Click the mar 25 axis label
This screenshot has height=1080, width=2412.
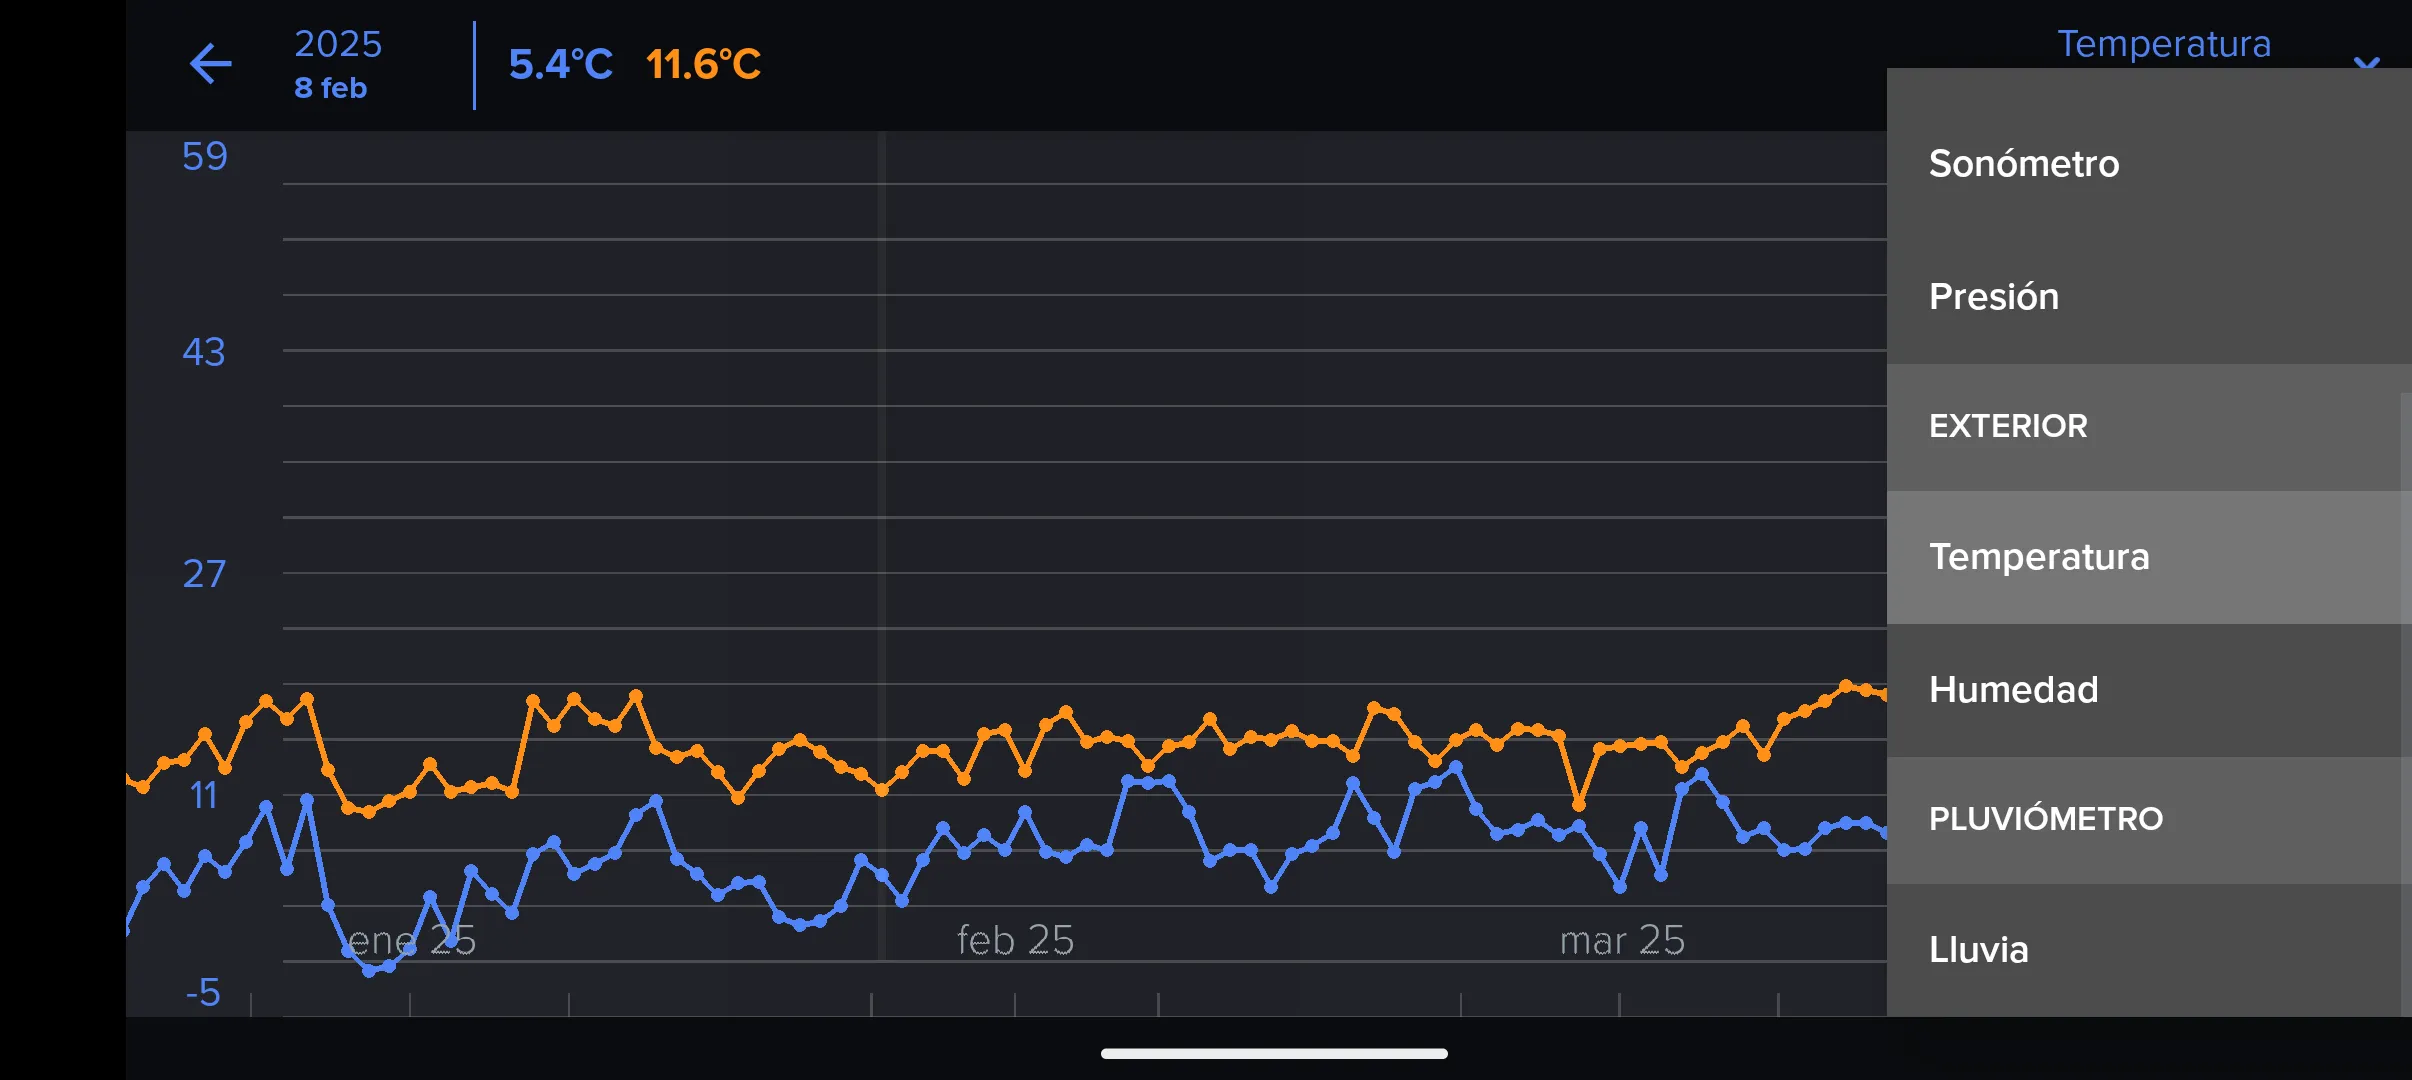point(1621,940)
